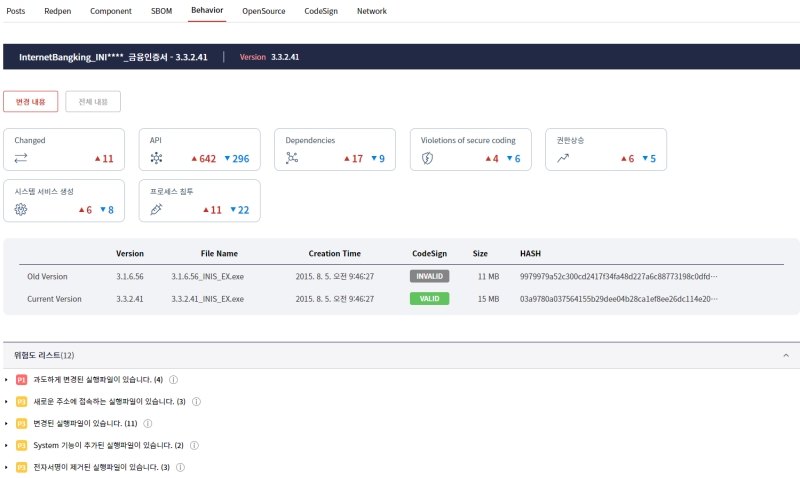Viewport: 800px width, 478px height.
Task: Open the Changed summary card
Action: tap(64, 149)
